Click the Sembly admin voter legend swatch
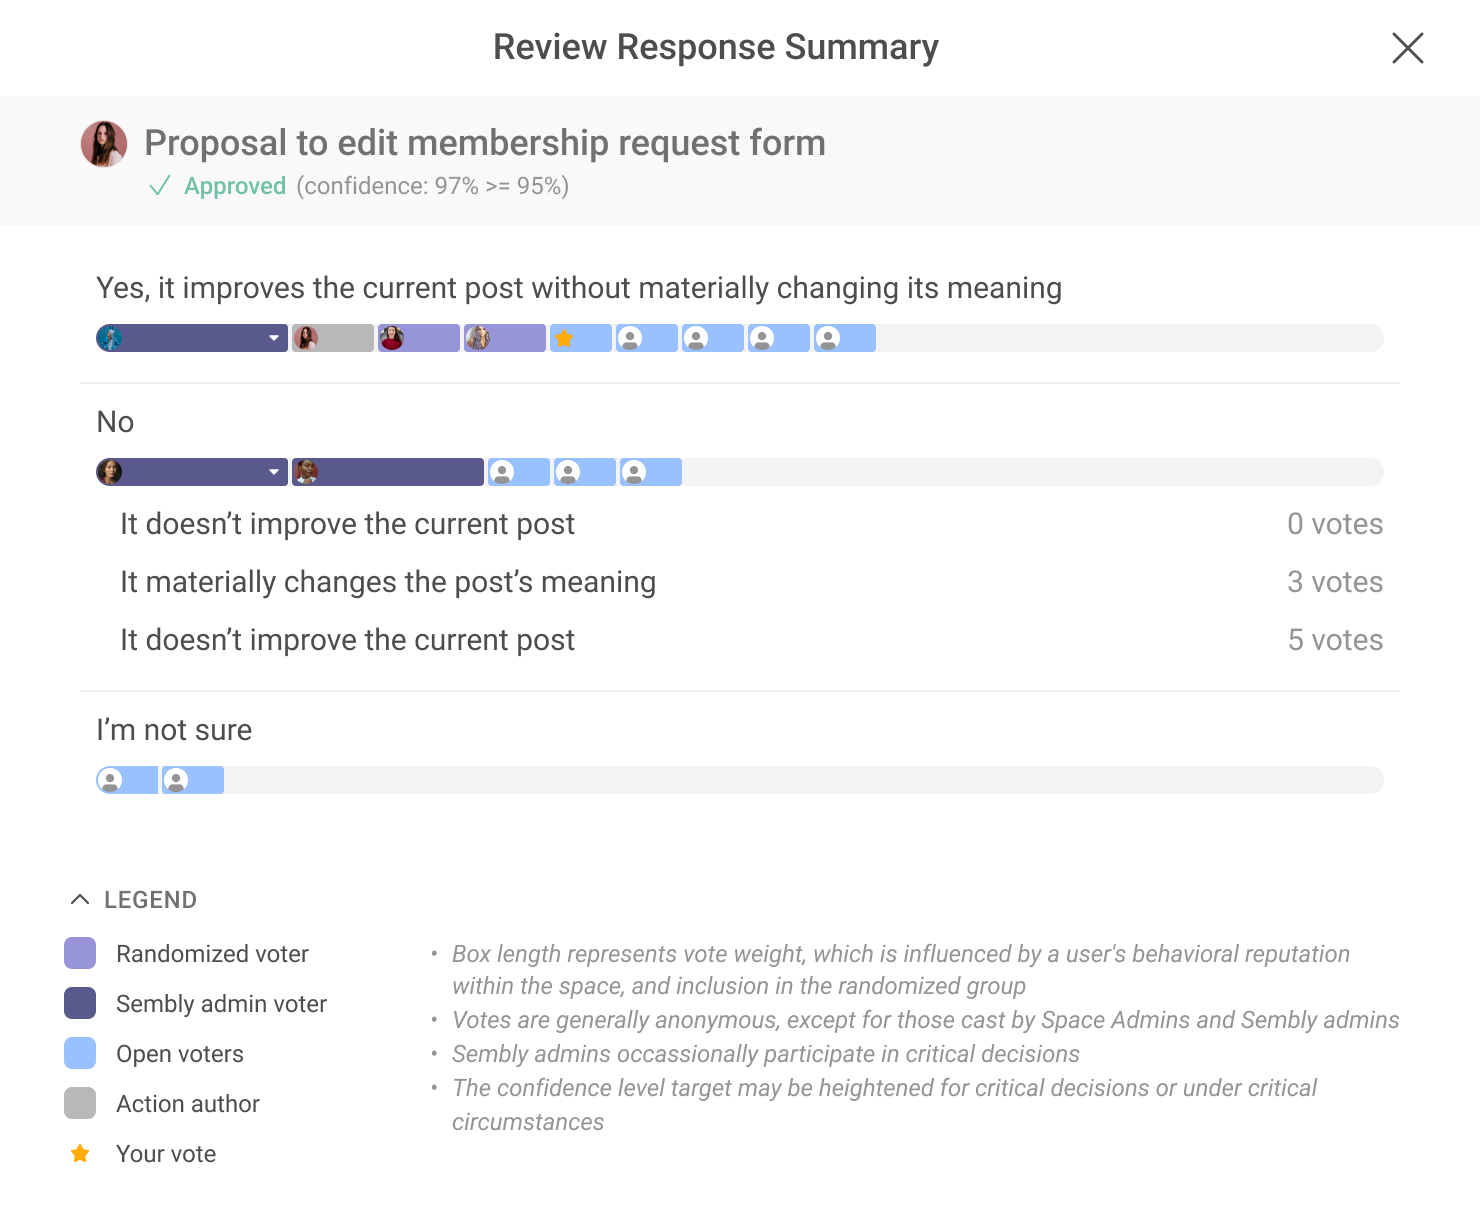 (80, 1004)
